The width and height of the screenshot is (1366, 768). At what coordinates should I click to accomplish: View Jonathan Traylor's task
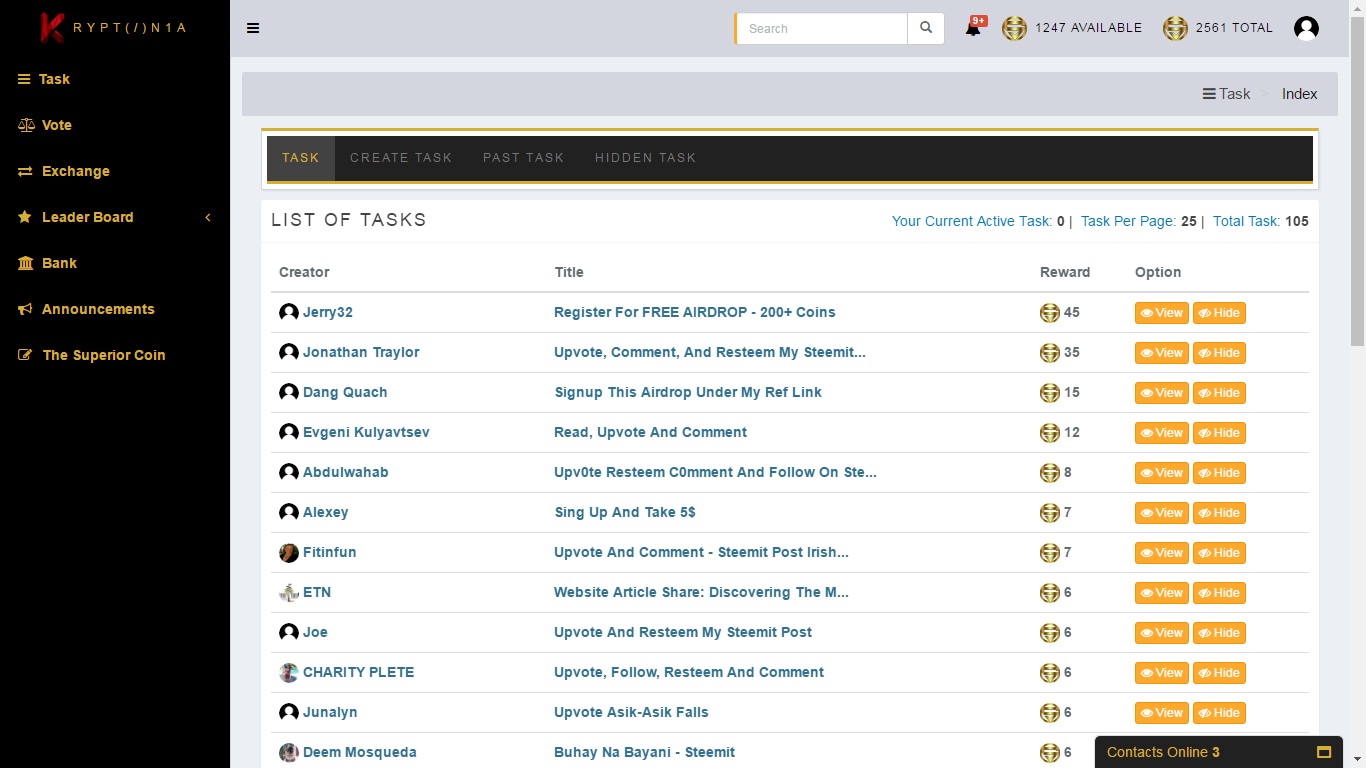coord(1161,353)
